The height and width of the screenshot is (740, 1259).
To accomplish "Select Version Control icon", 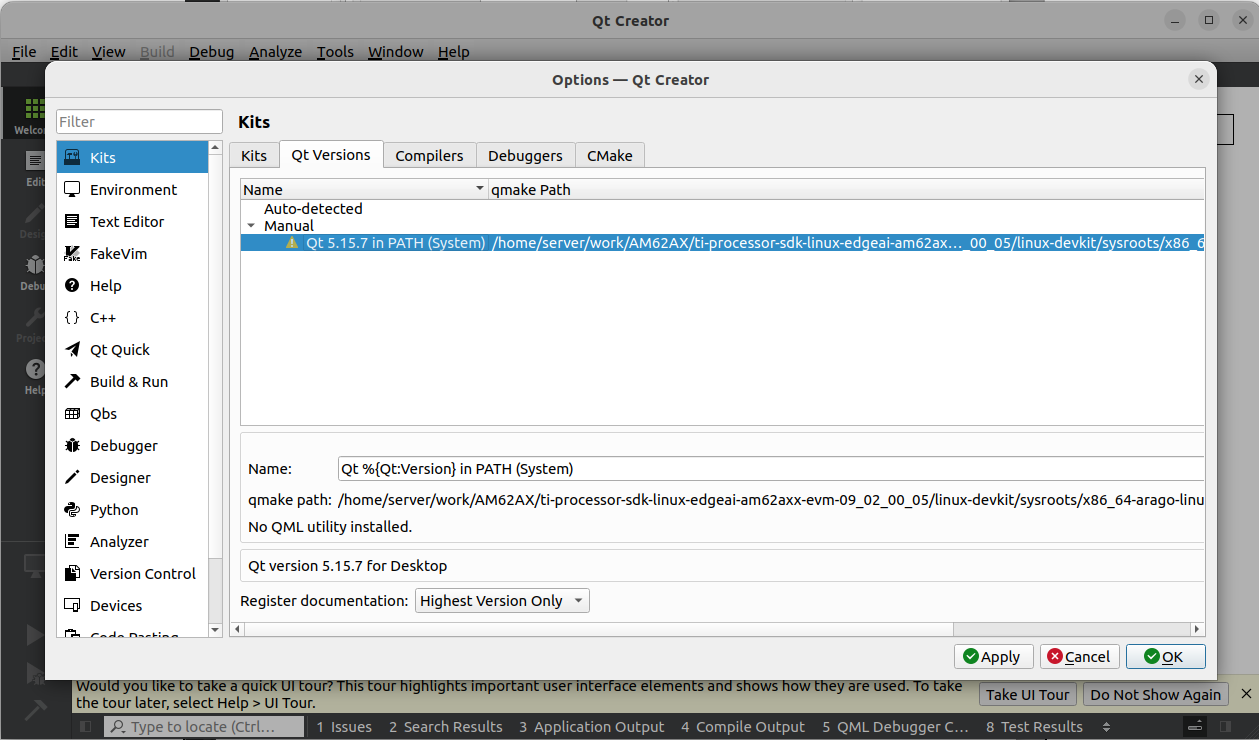I will pyautogui.click(x=72, y=574).
